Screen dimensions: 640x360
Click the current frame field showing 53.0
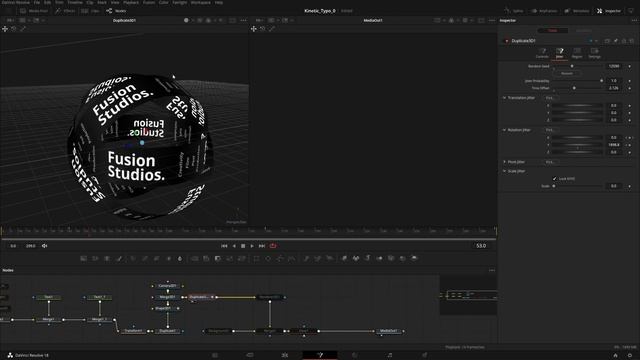pos(481,246)
